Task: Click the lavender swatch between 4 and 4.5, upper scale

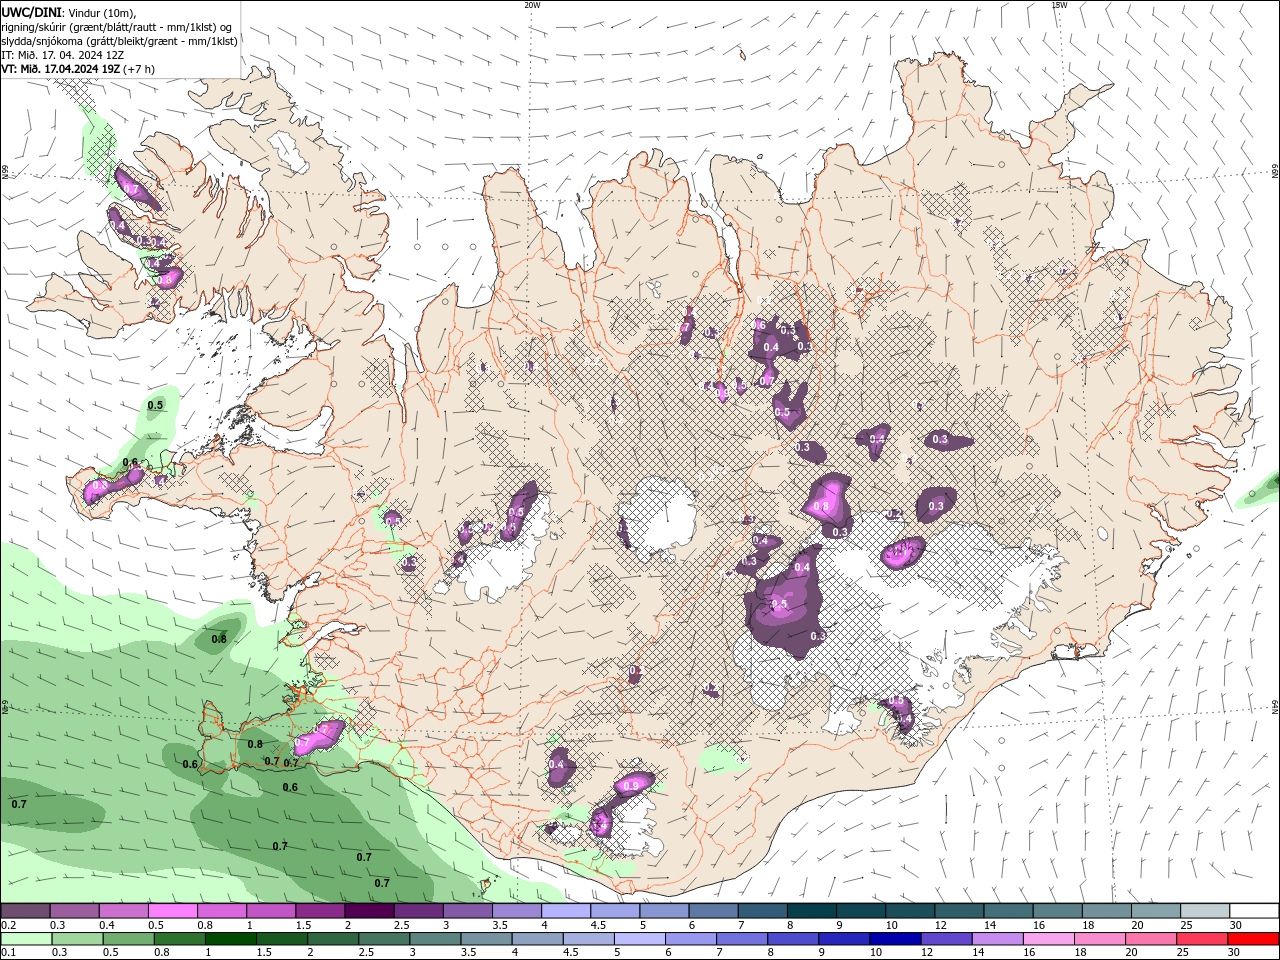Action: point(564,911)
